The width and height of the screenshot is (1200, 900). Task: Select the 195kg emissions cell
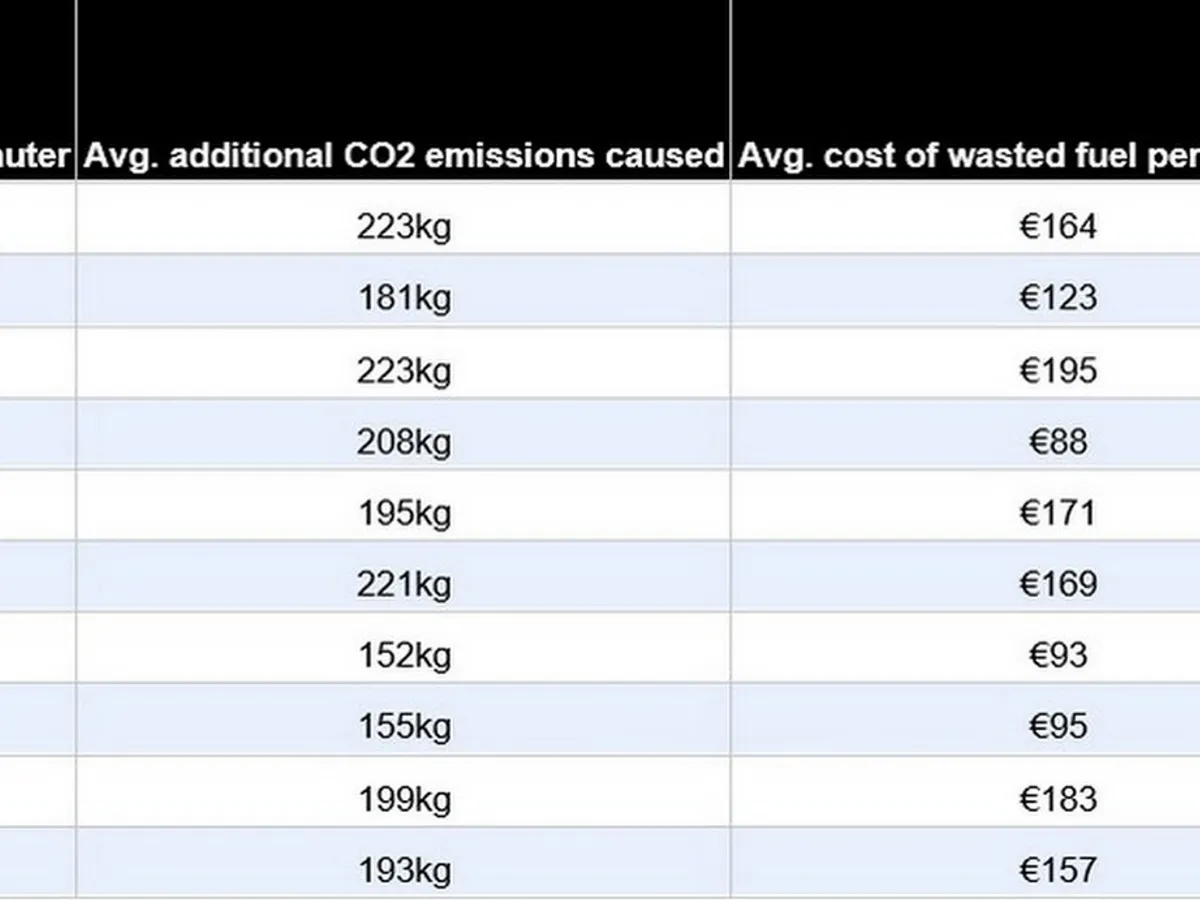click(x=404, y=513)
